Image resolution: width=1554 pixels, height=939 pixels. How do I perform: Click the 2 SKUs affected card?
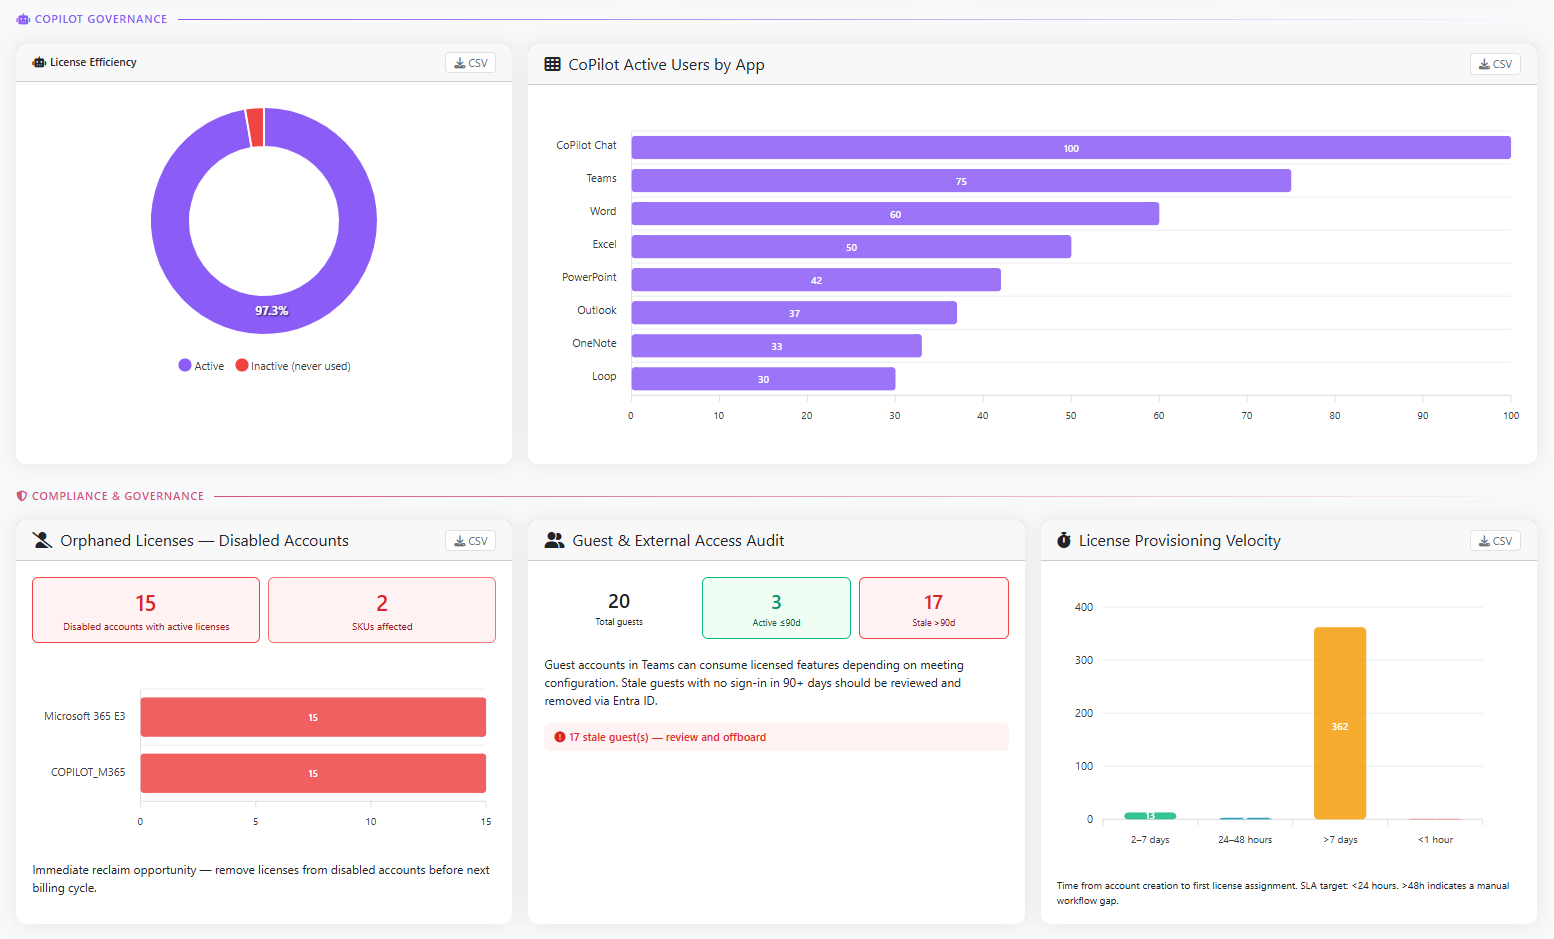382,610
